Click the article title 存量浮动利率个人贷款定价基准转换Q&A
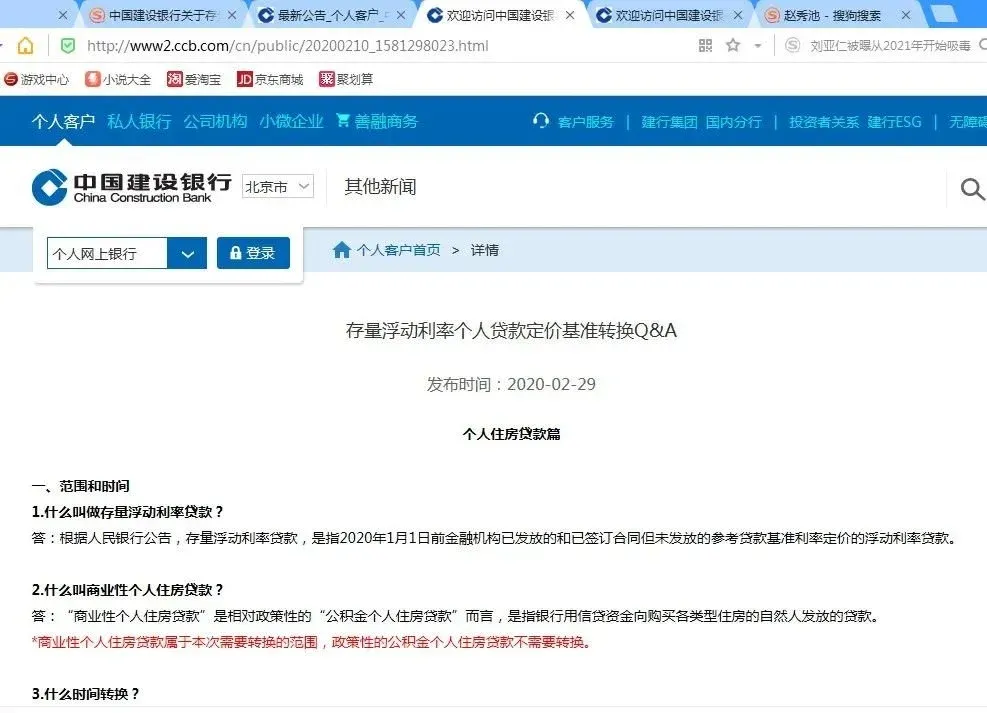Viewport: 987px width, 713px height. 511,331
